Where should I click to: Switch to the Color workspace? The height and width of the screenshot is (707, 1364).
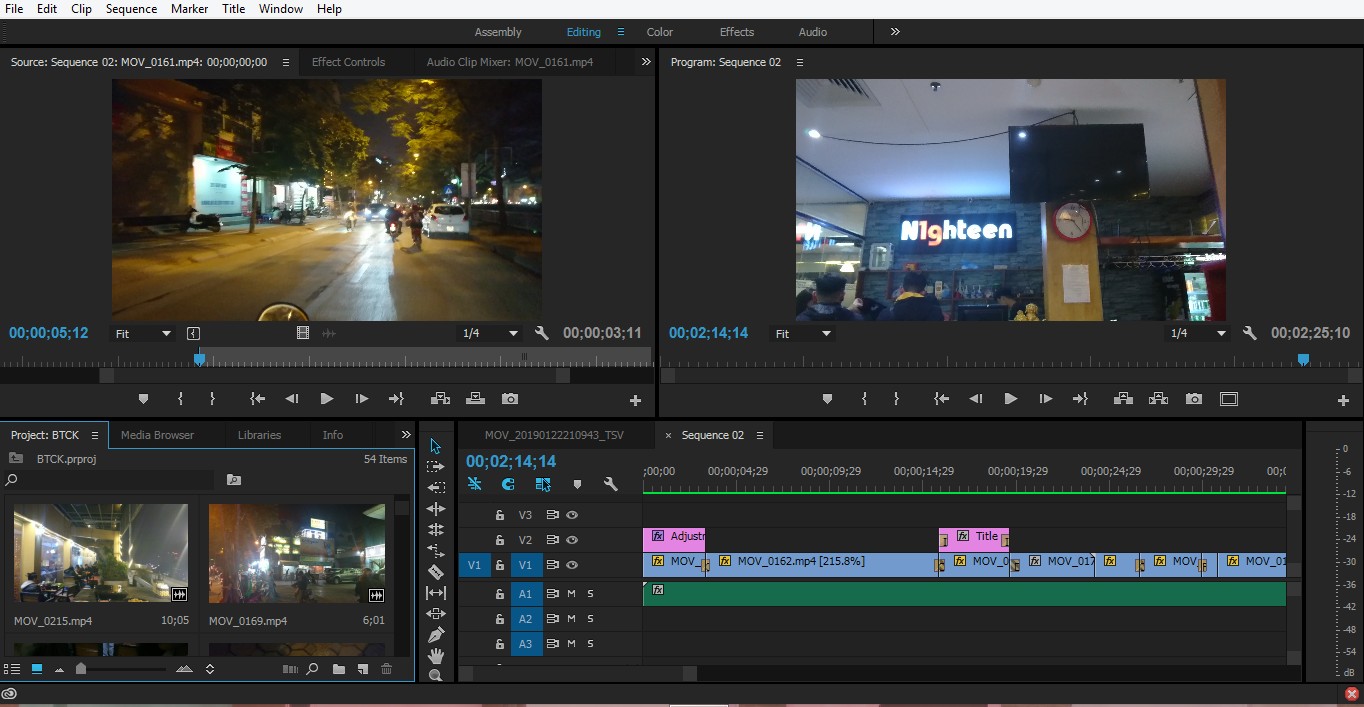660,32
